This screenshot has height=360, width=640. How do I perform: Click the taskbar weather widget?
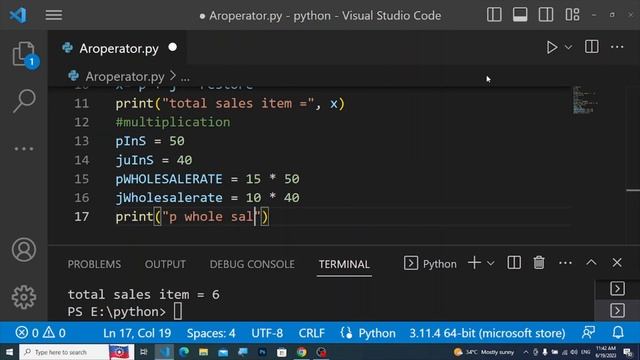tap(484, 352)
